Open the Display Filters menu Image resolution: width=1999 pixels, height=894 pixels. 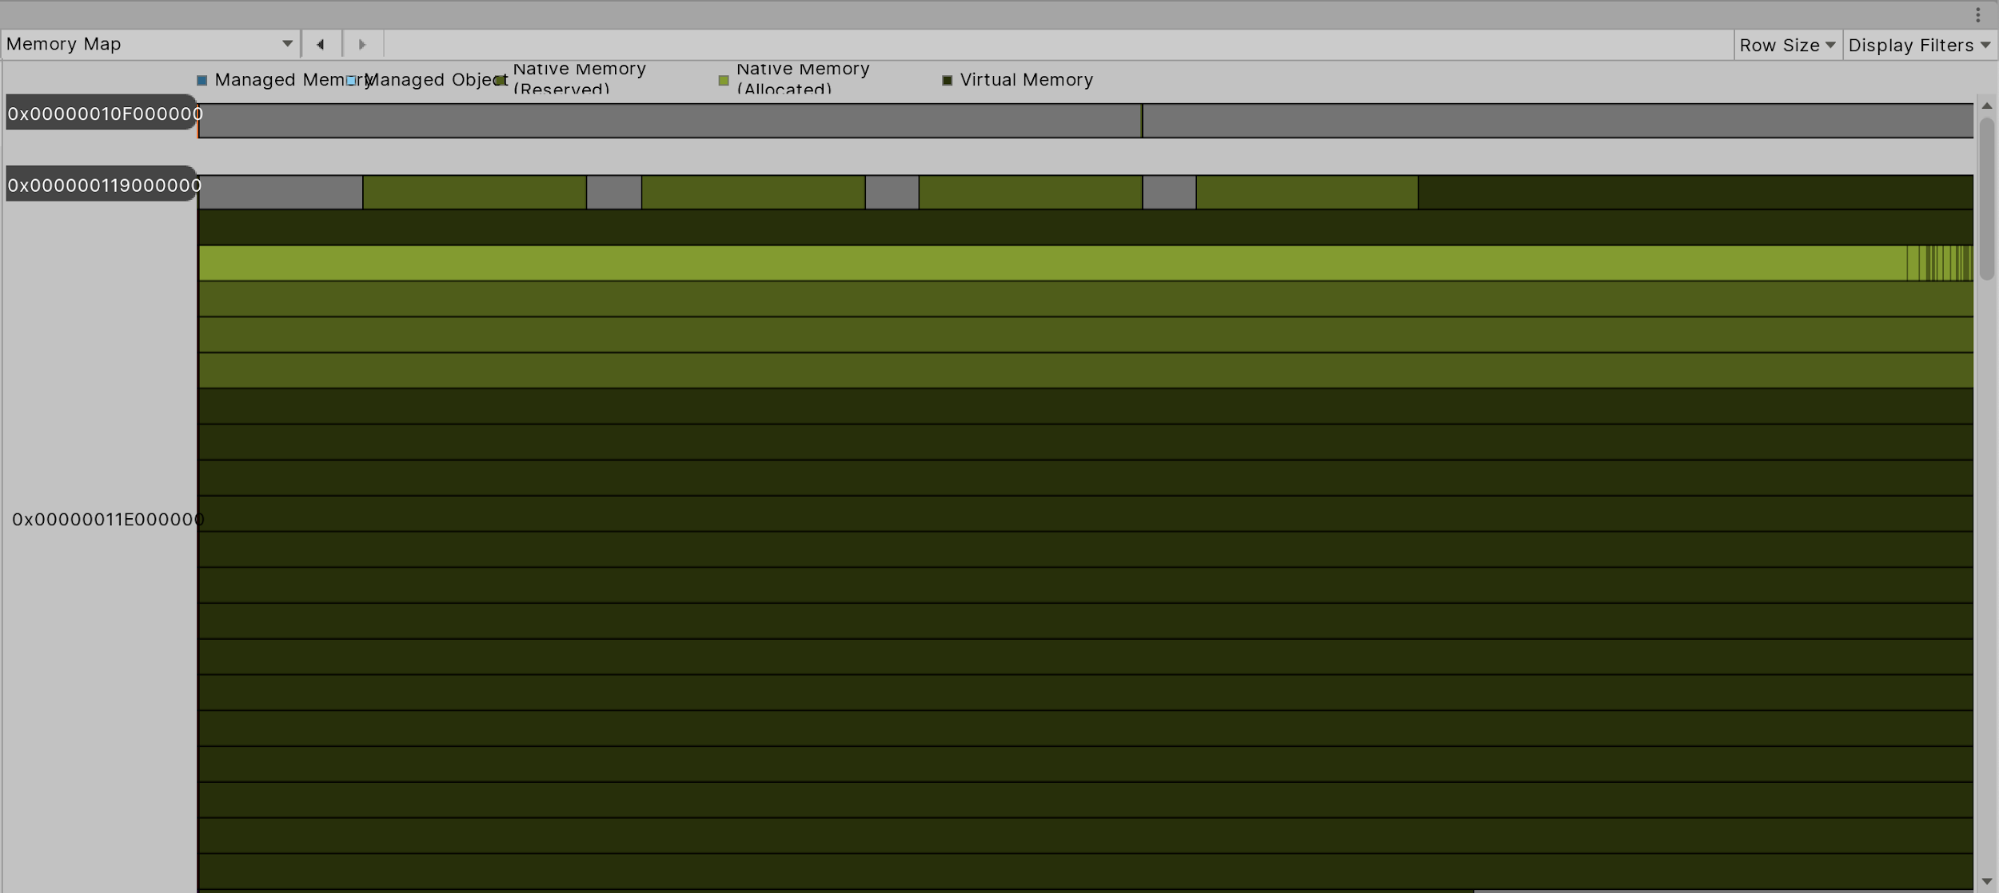click(x=1918, y=45)
